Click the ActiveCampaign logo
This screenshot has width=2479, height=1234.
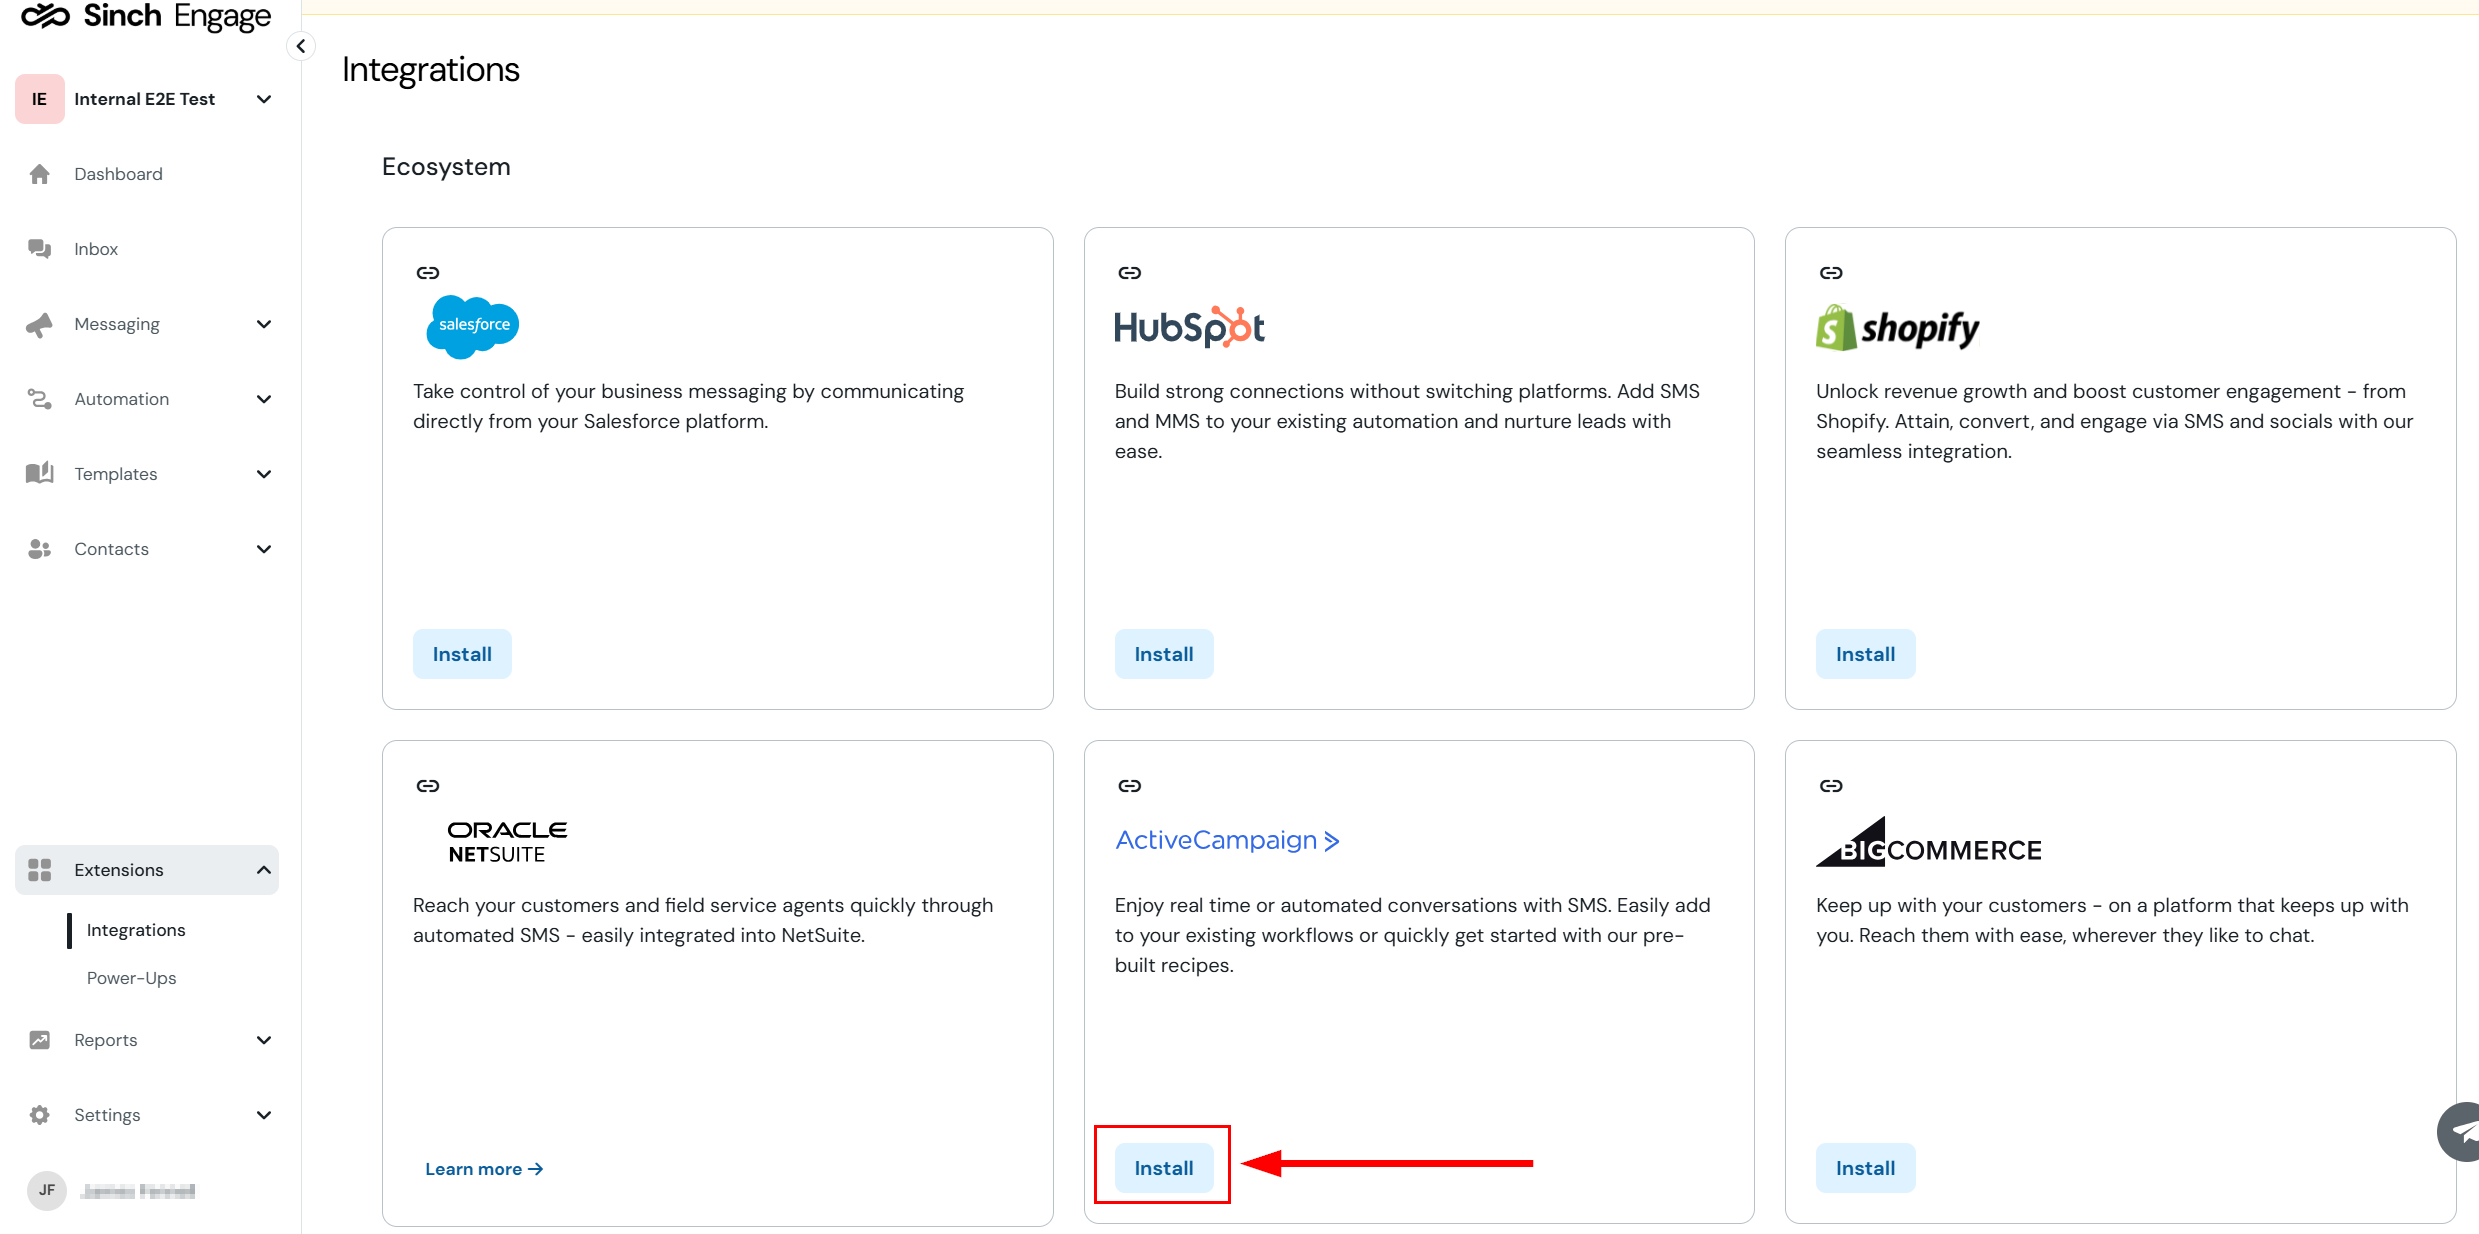click(x=1228, y=840)
